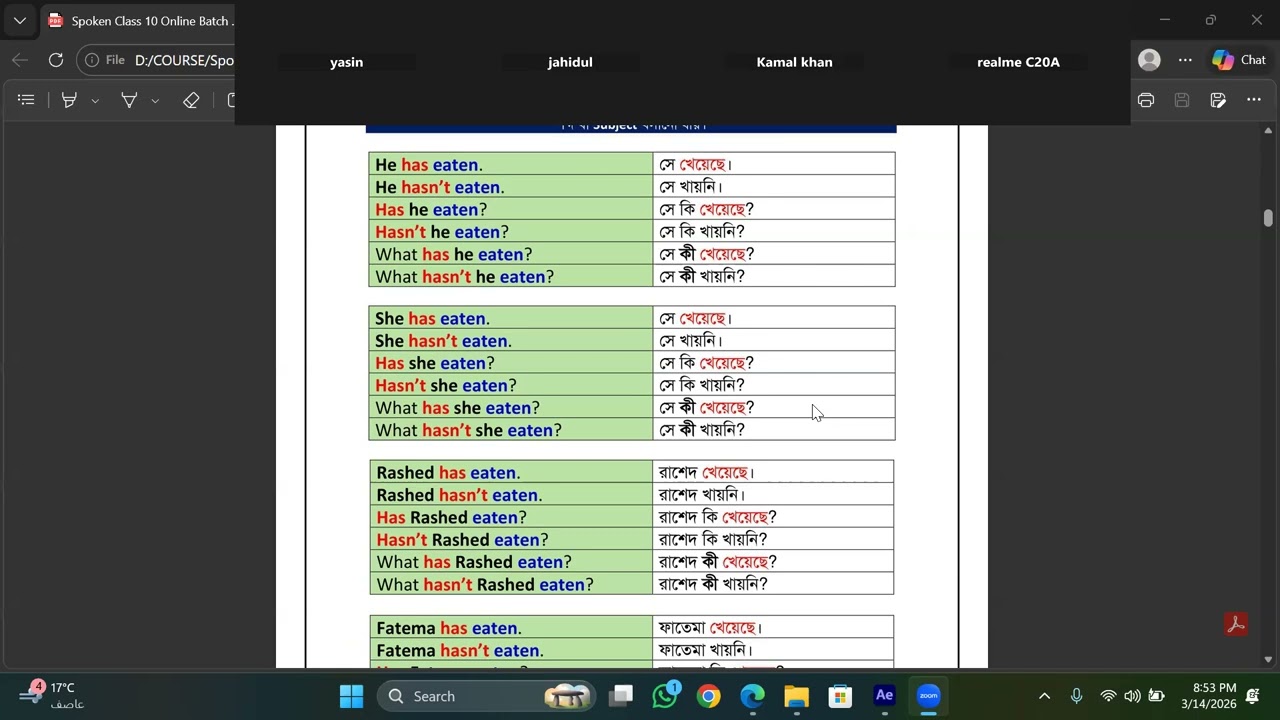Click the "He hasn't eaten." cell

tap(511, 187)
